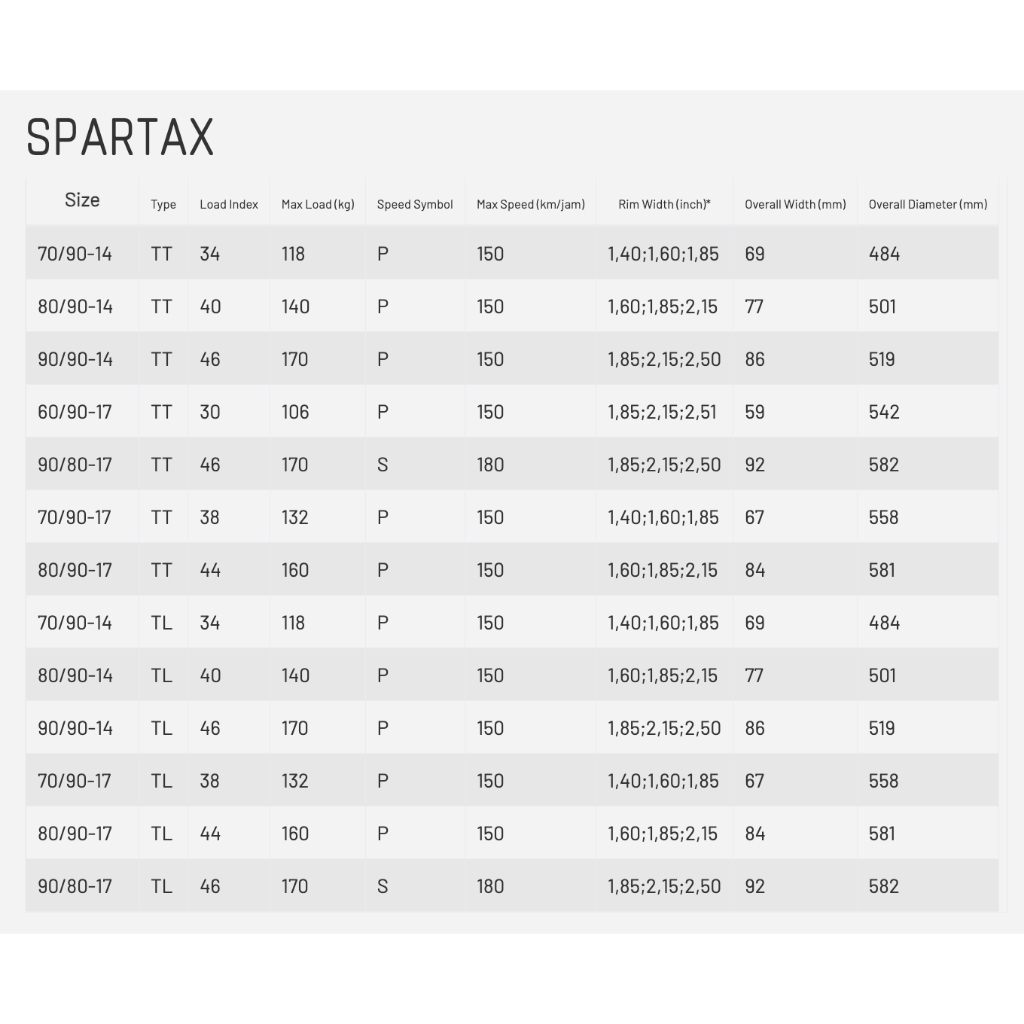1024x1024 pixels.
Task: Select the Rim Width (inch) header
Action: tap(664, 205)
